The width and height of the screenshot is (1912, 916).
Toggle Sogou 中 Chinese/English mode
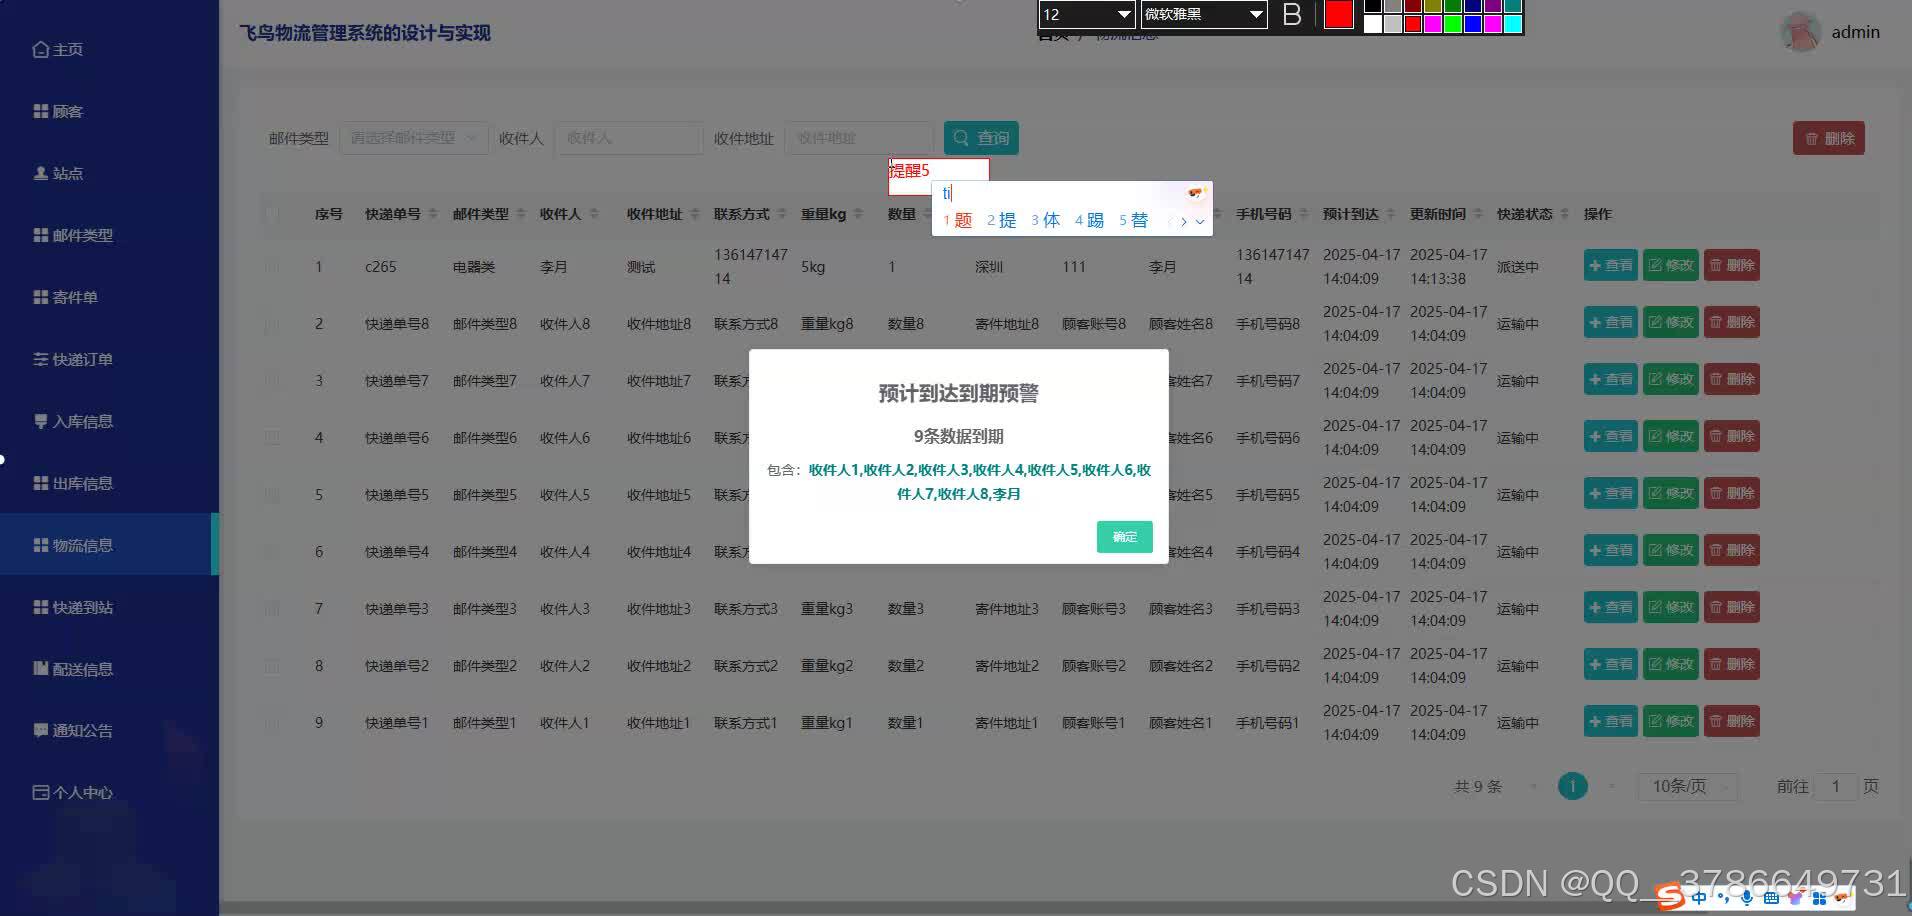coord(1699,898)
